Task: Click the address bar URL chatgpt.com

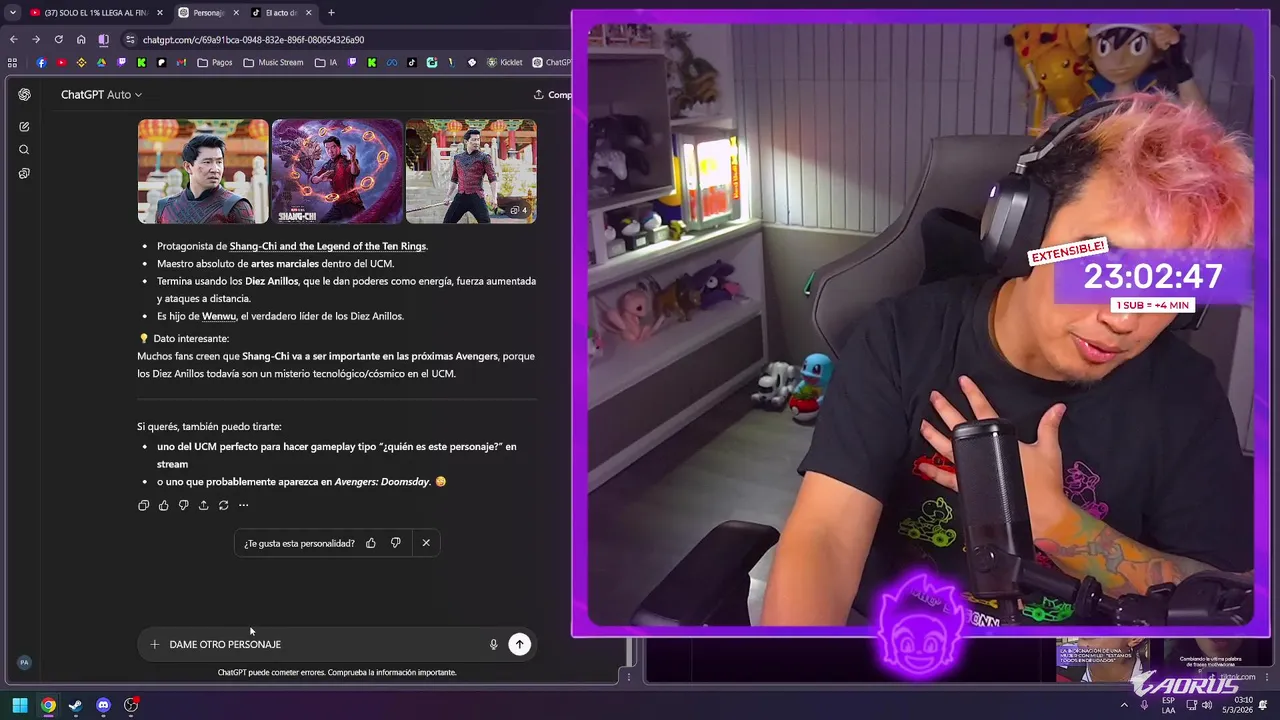Action: click(x=253, y=40)
